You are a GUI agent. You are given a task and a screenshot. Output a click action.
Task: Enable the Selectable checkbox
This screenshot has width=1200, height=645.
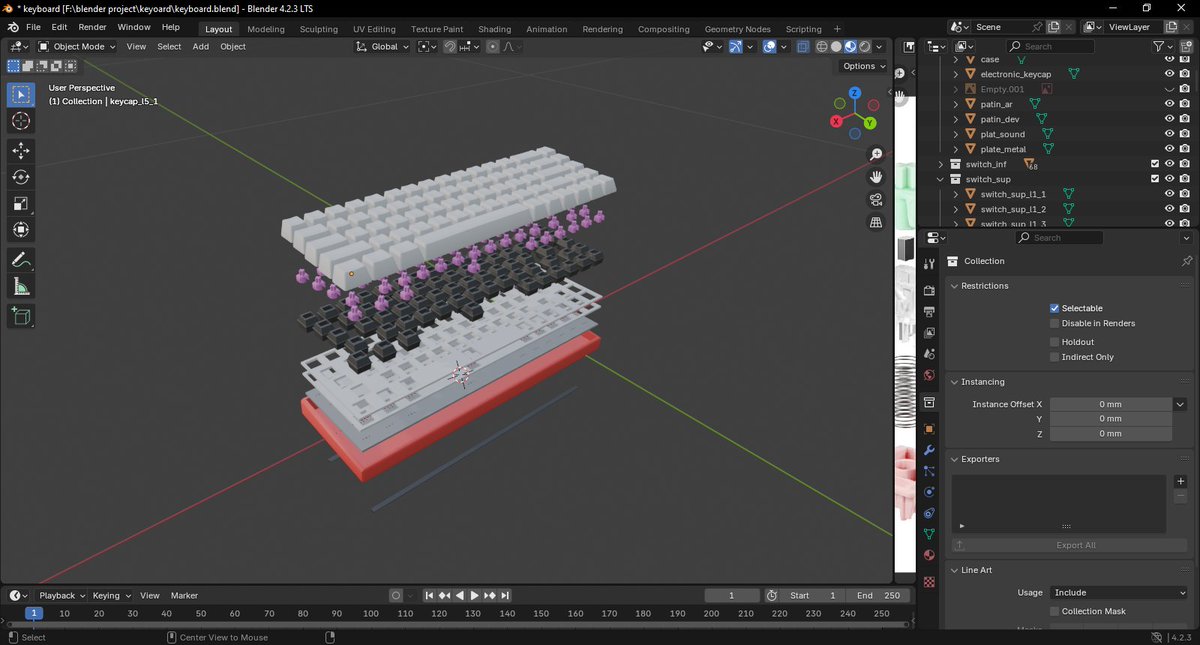(1054, 308)
